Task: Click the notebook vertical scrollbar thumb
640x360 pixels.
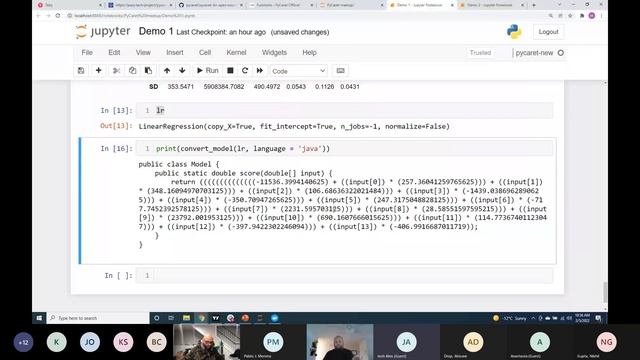Action: (605, 291)
